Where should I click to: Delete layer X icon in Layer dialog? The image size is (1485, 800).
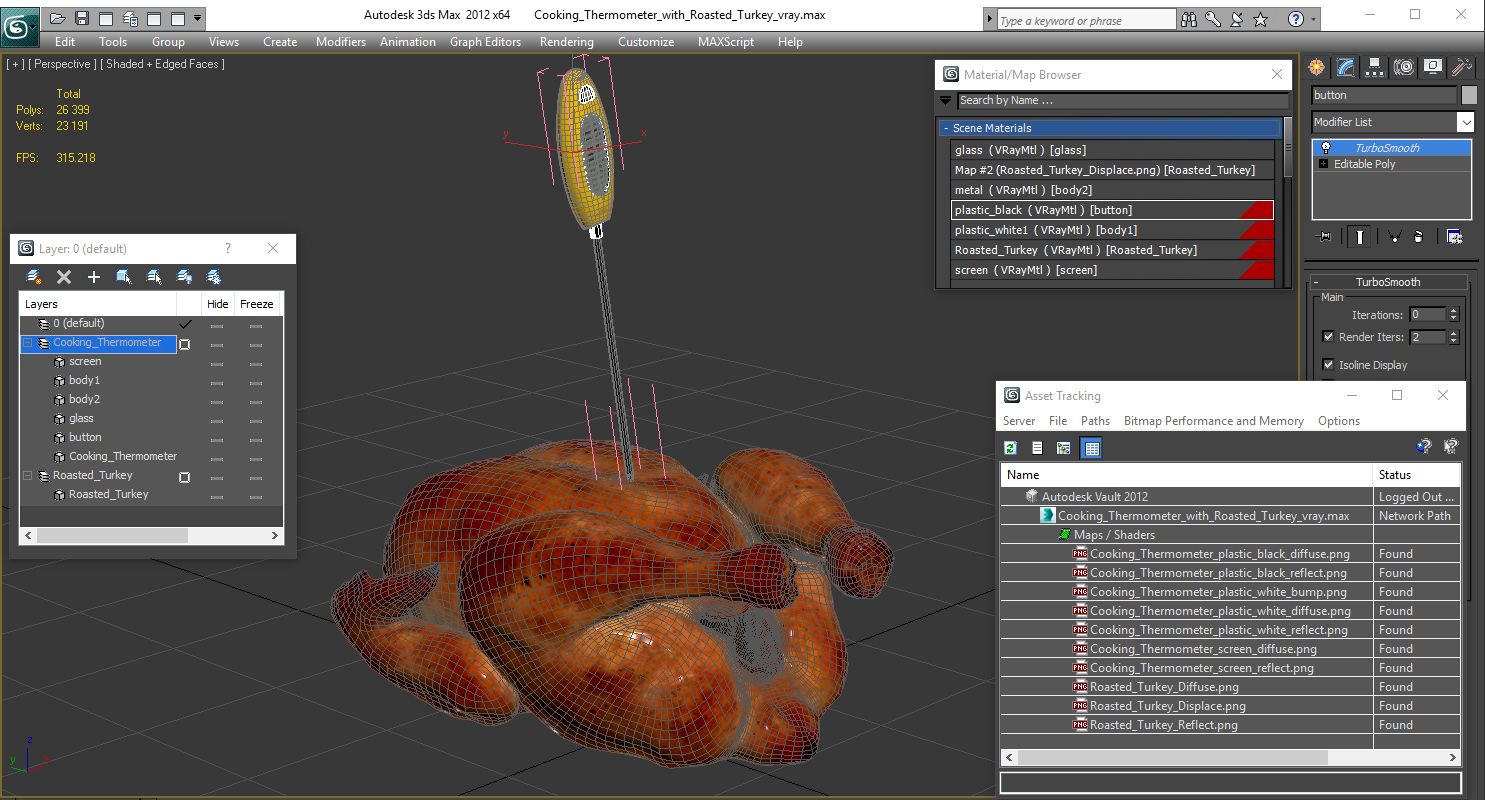(x=64, y=277)
